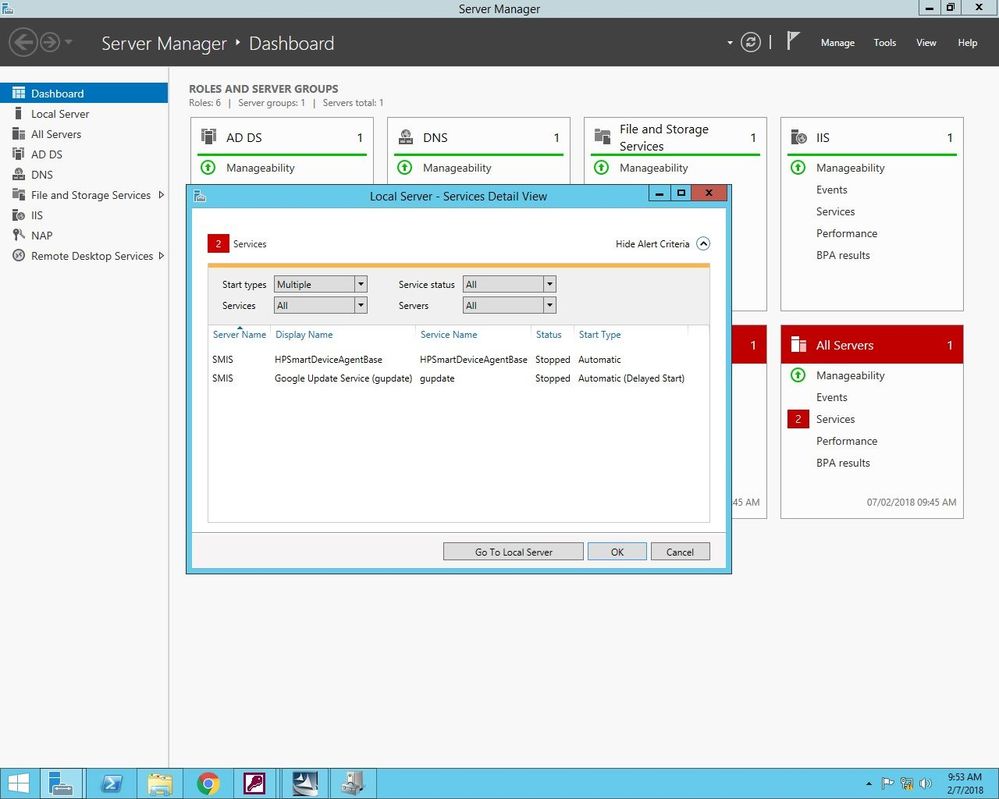Click All Servers Manageability status icon
The image size is (999, 799).
point(798,375)
